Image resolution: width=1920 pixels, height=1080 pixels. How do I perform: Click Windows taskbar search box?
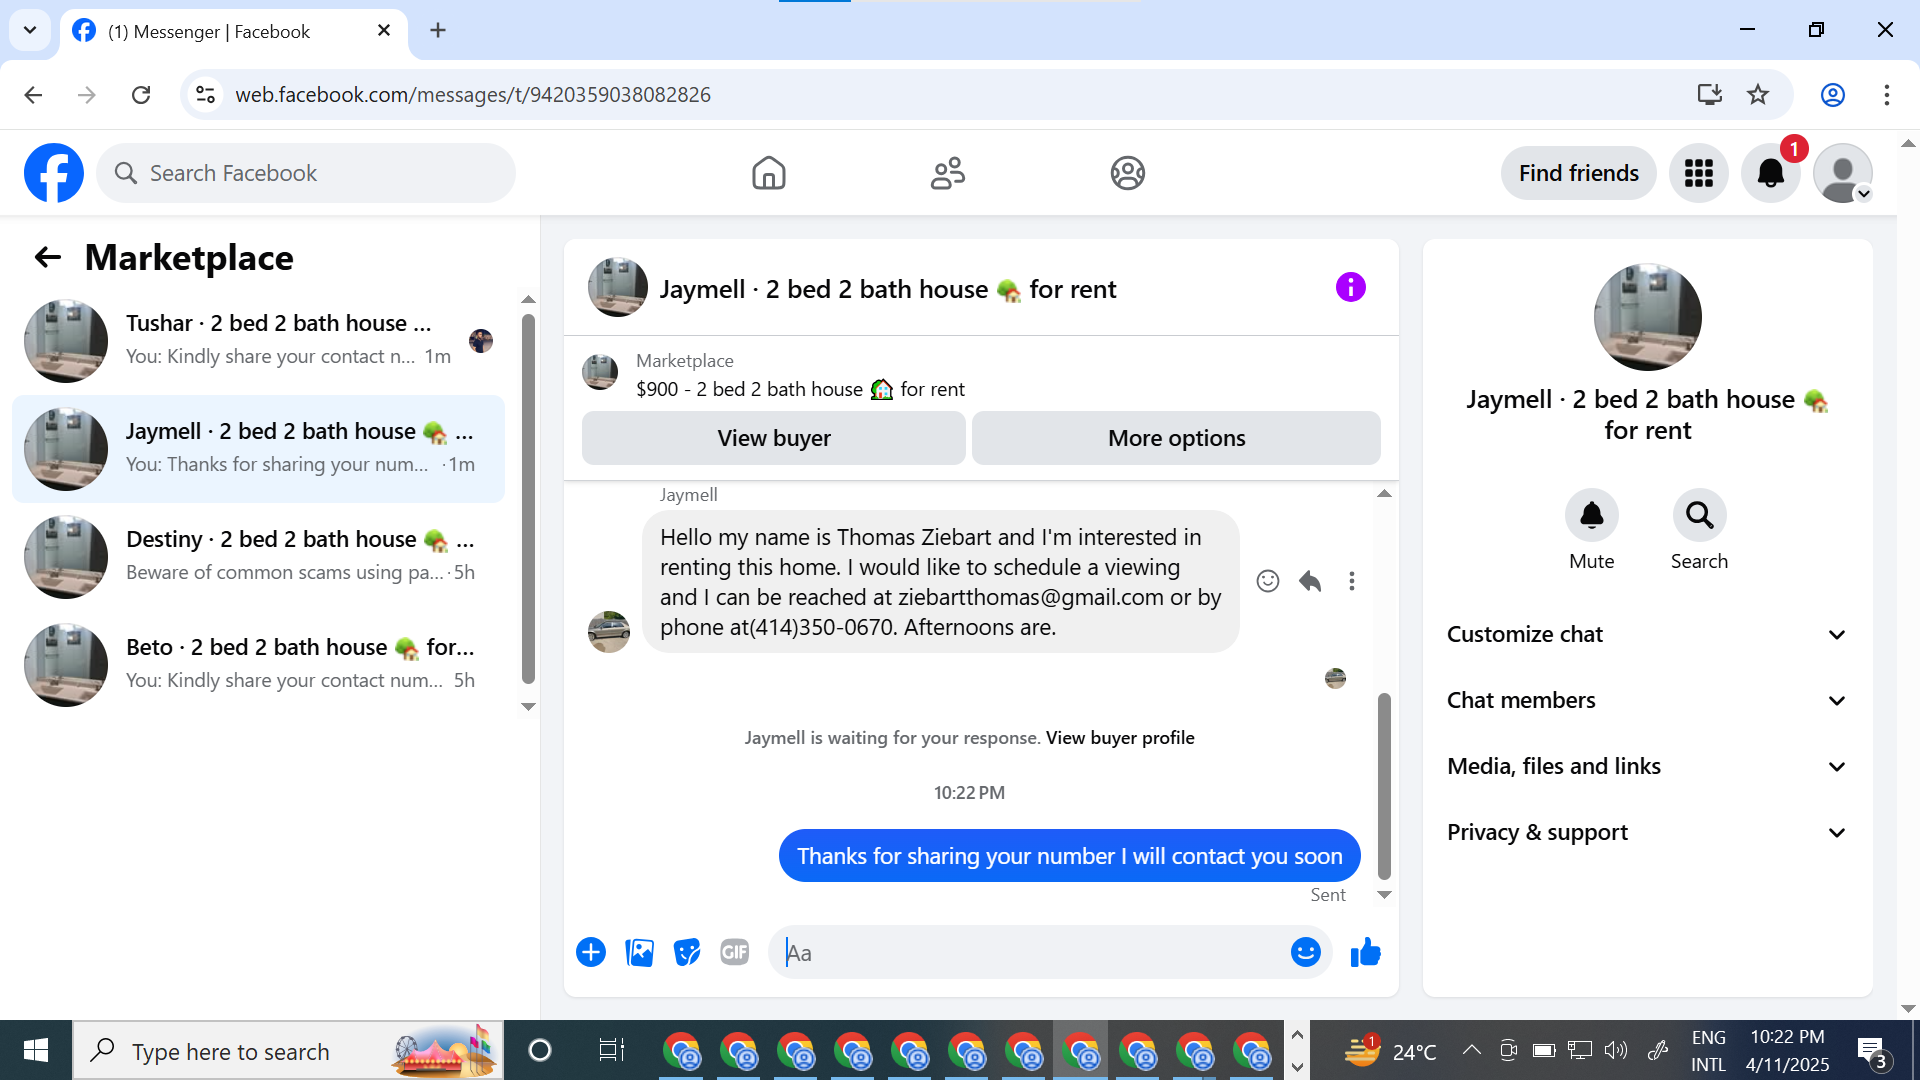(x=288, y=1050)
